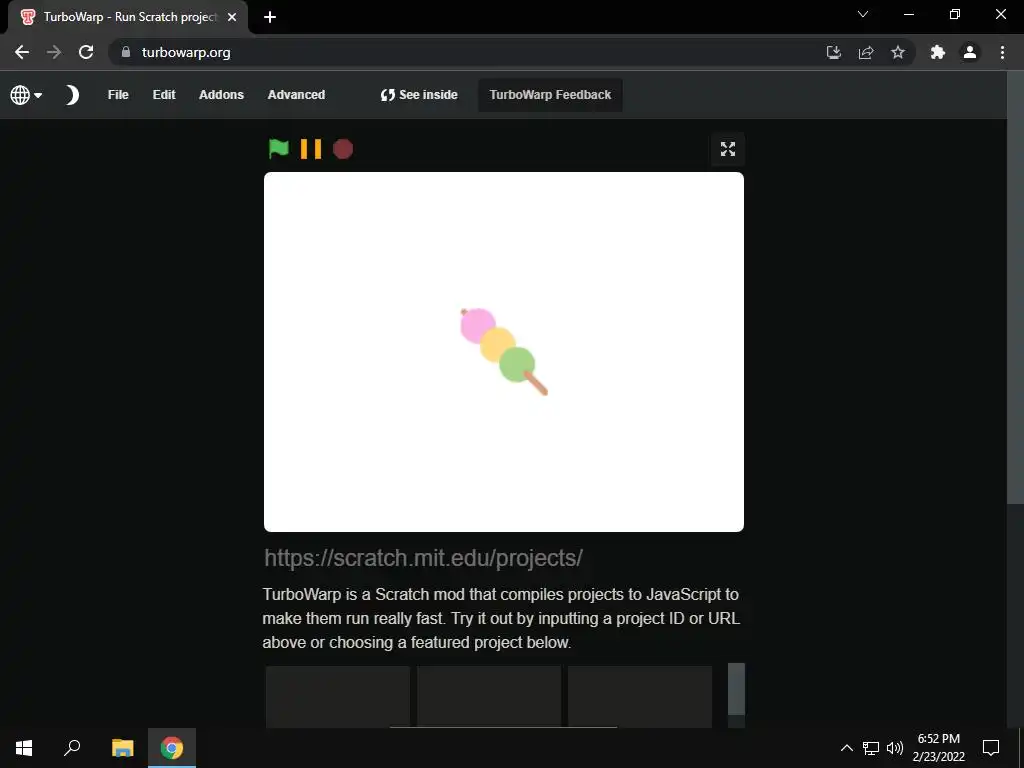The image size is (1024, 768).
Task: Click the green flag to start project
Action: [279, 149]
